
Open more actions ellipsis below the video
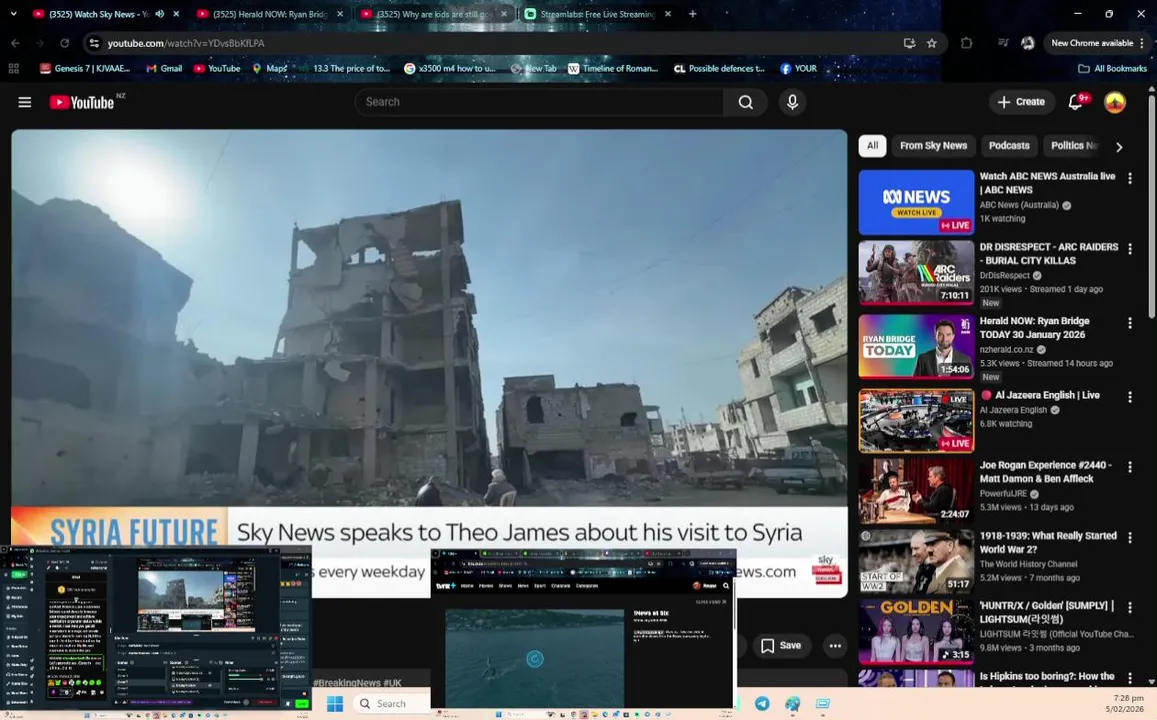tap(835, 645)
